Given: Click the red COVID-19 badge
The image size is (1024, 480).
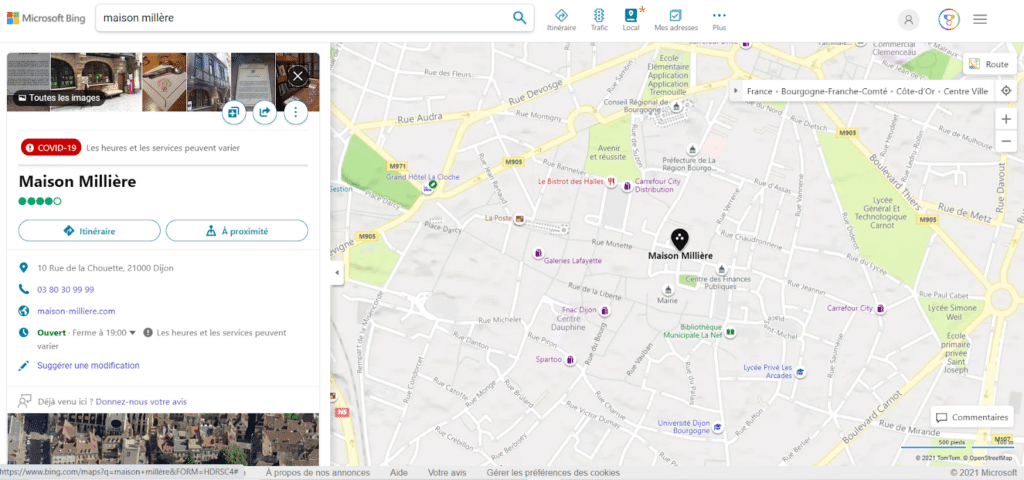Looking at the screenshot, I should click(x=51, y=148).
